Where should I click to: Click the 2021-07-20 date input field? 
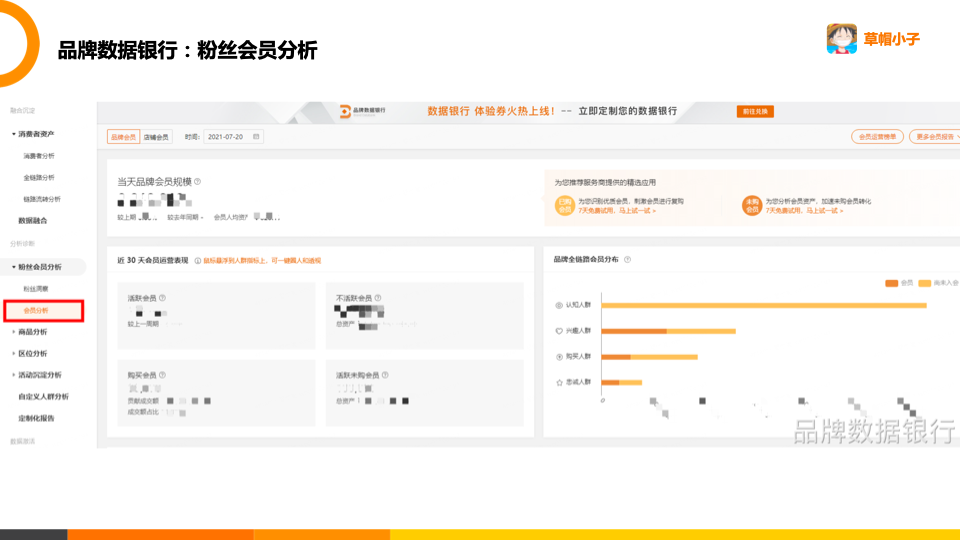(x=233, y=137)
